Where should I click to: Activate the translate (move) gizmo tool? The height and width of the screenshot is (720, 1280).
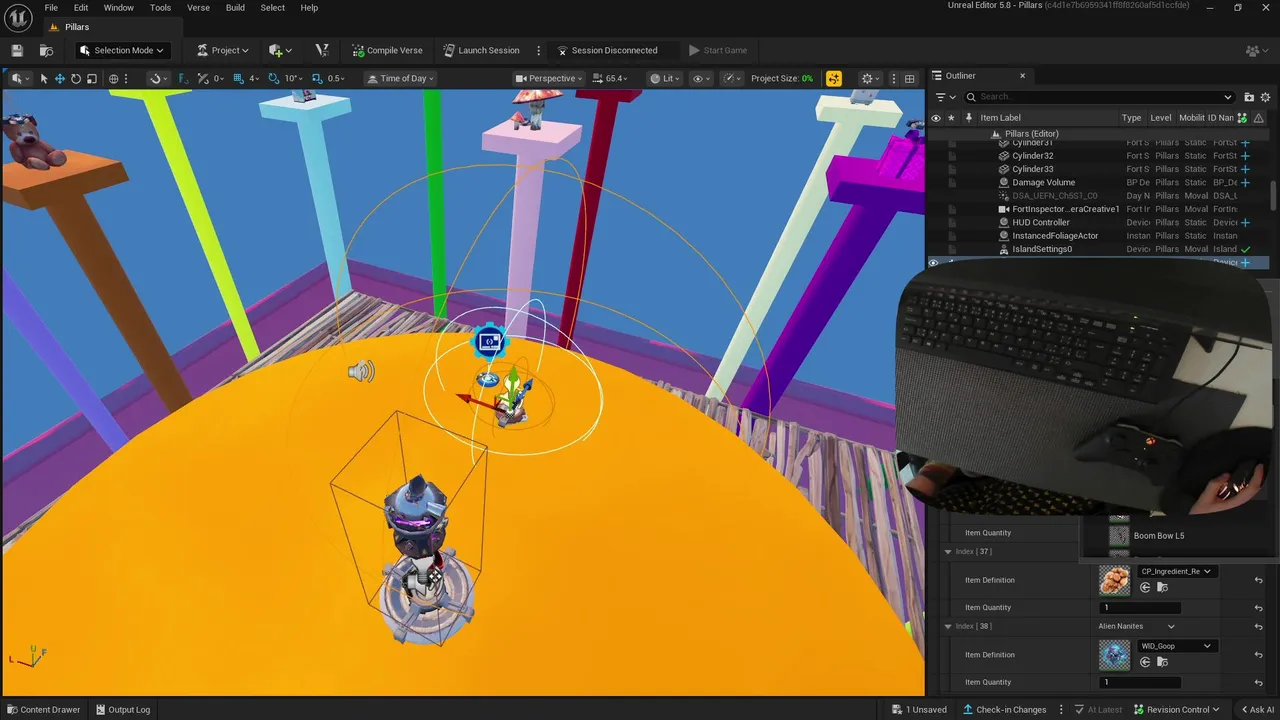click(59, 78)
